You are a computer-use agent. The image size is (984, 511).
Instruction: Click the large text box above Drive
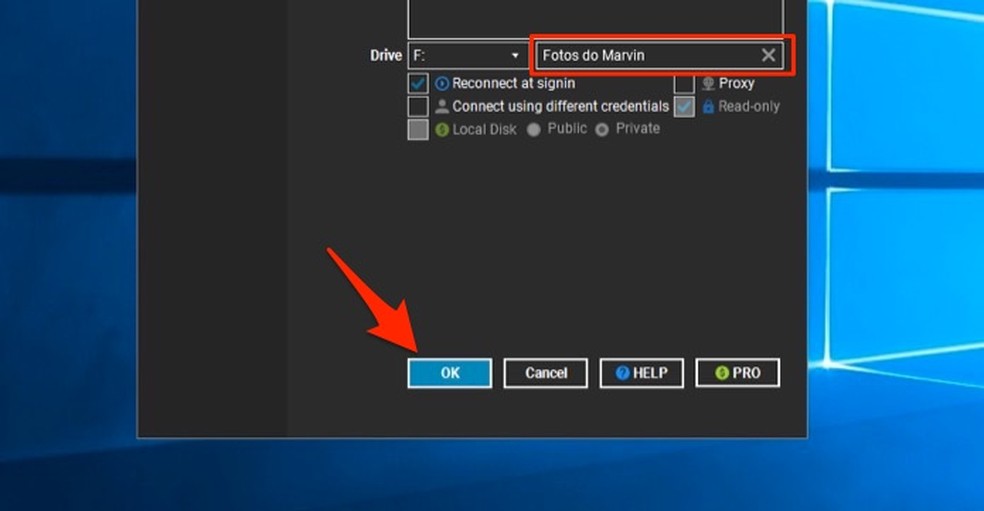[x=595, y=18]
